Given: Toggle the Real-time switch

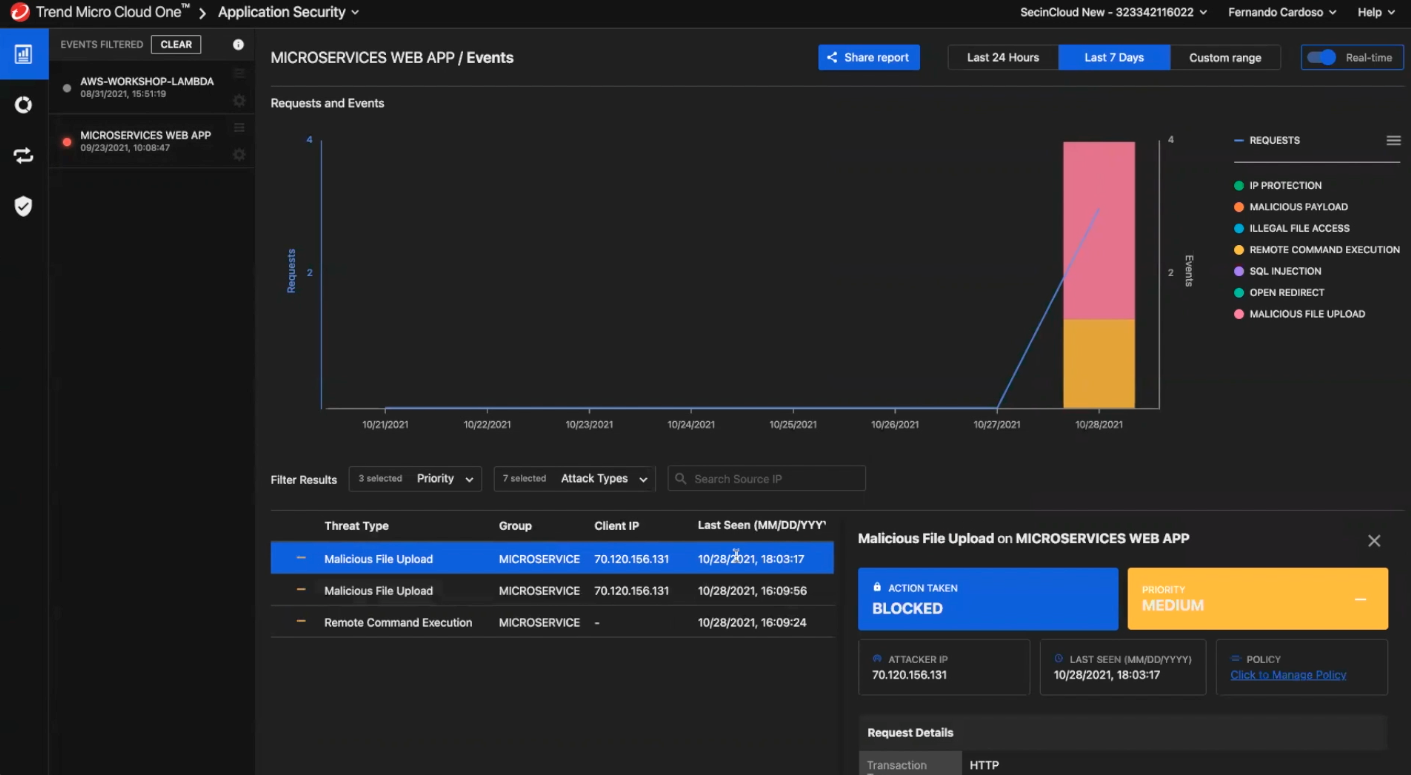Looking at the screenshot, I should [x=1321, y=58].
